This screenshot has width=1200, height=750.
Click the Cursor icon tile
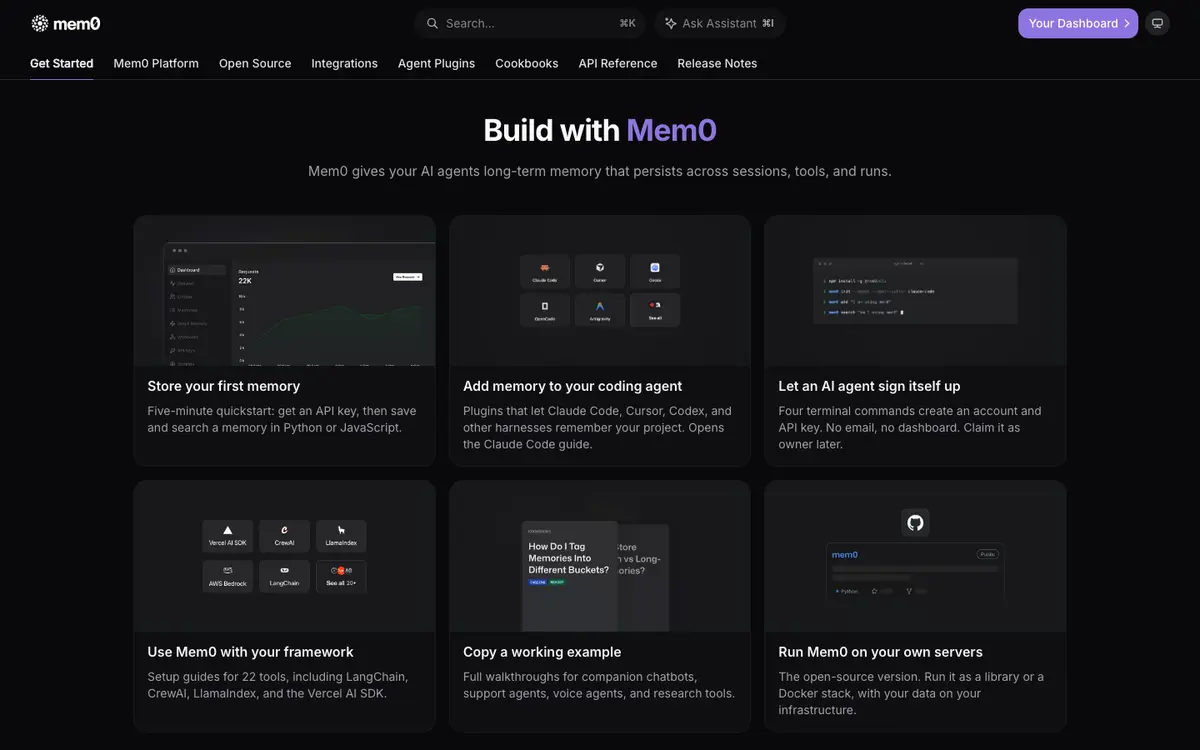pyautogui.click(x=600, y=271)
